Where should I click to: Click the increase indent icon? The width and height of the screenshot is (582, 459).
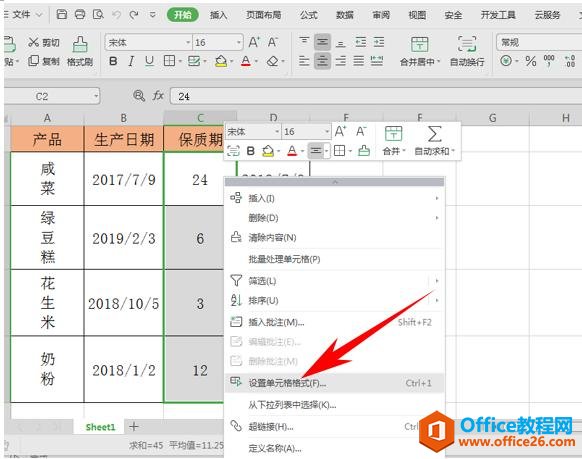click(x=379, y=42)
